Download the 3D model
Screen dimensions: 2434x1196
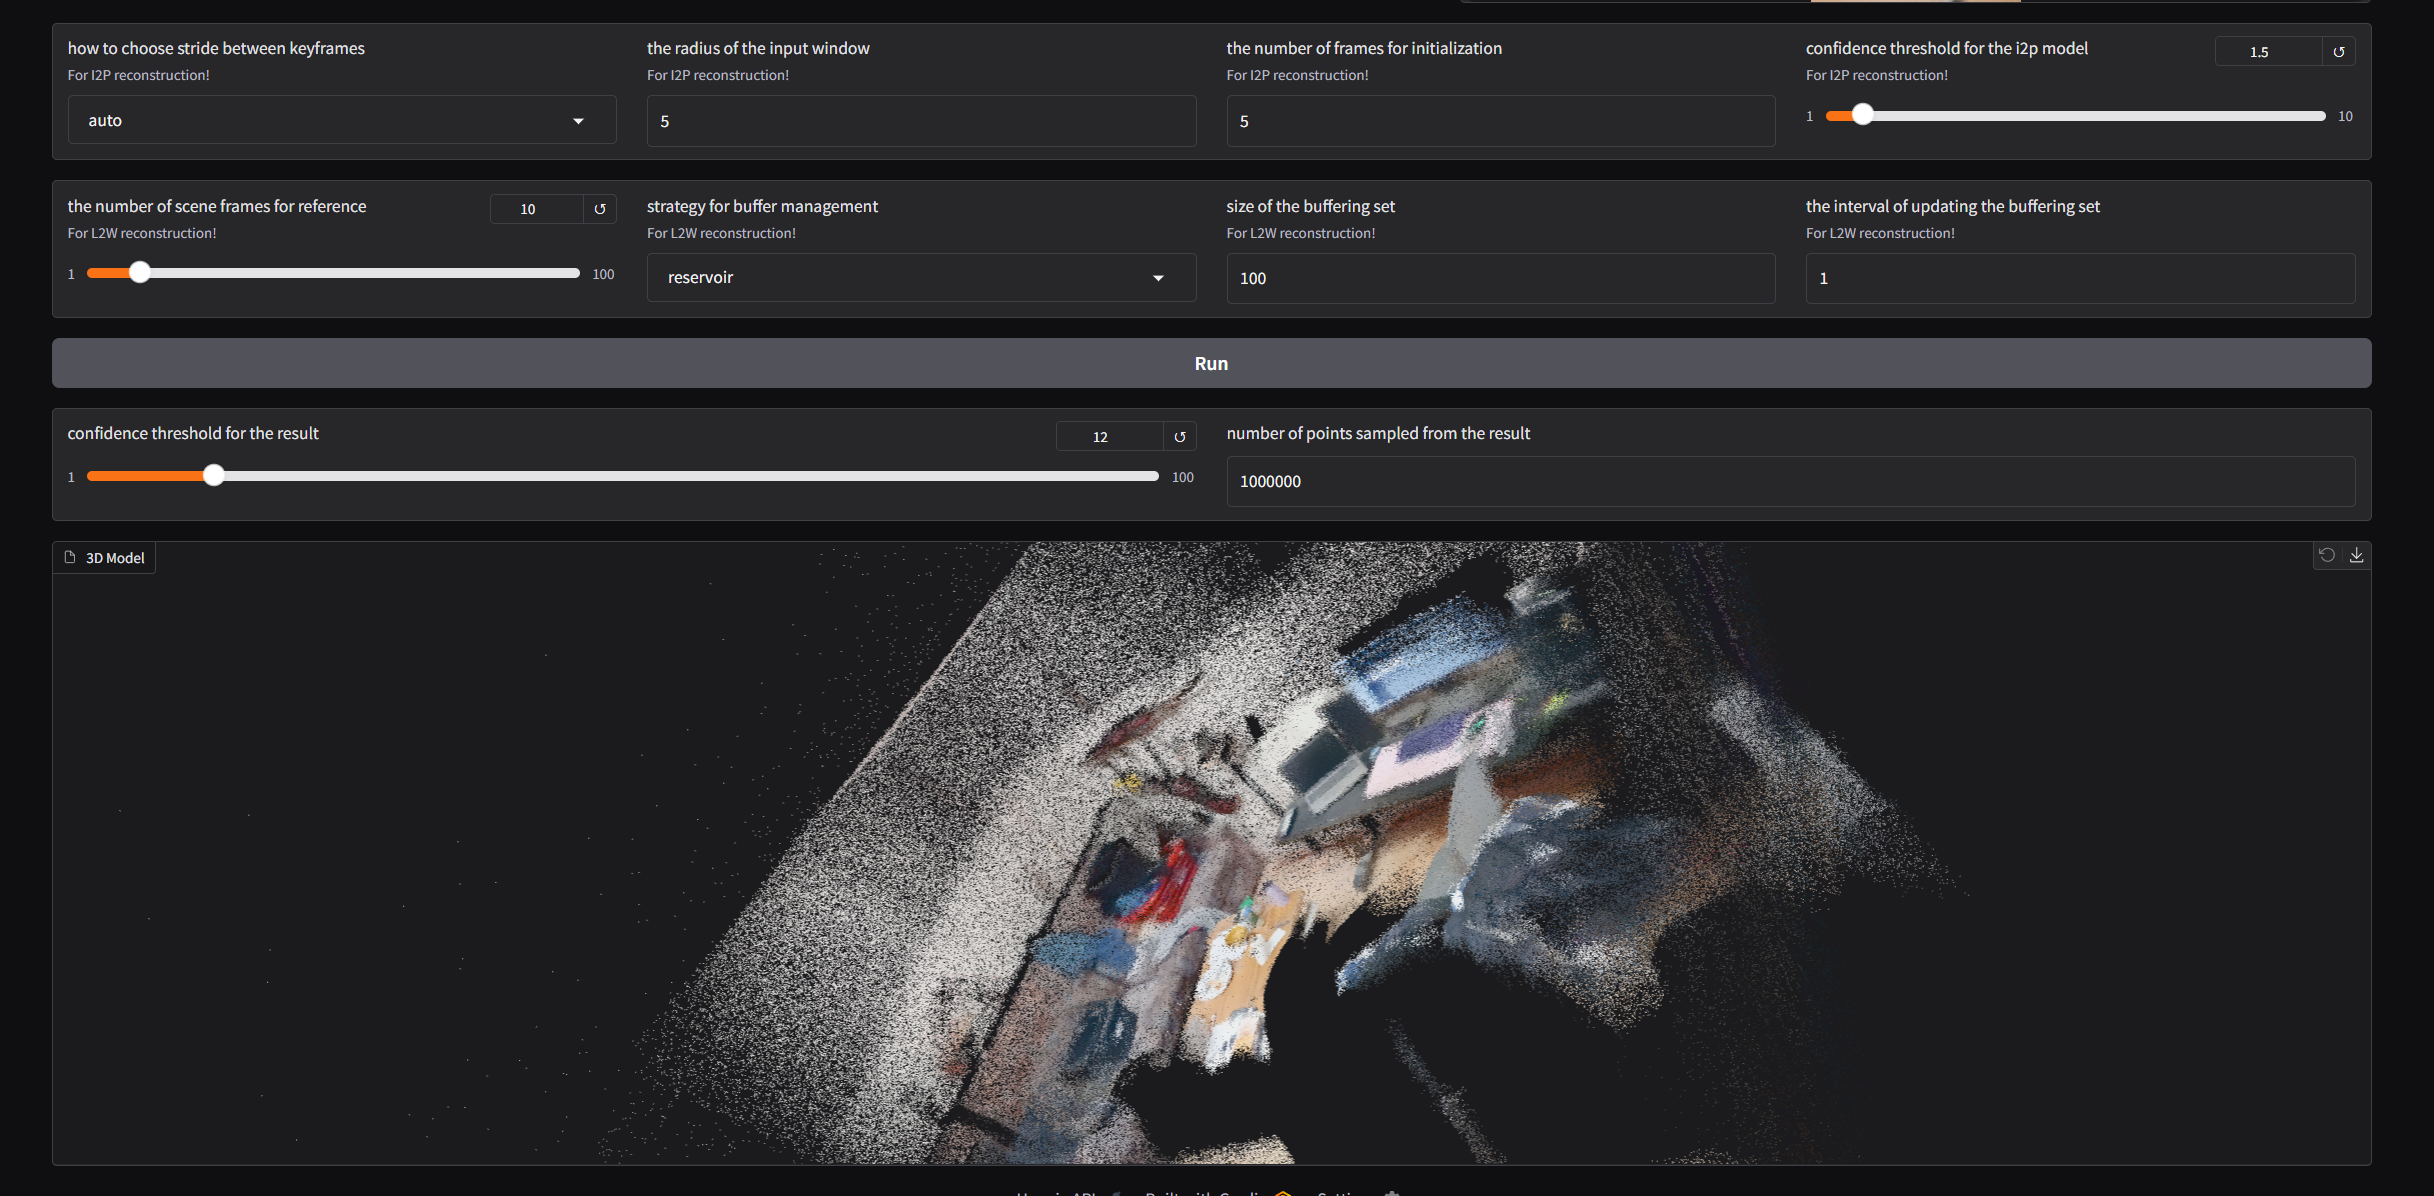2357,555
